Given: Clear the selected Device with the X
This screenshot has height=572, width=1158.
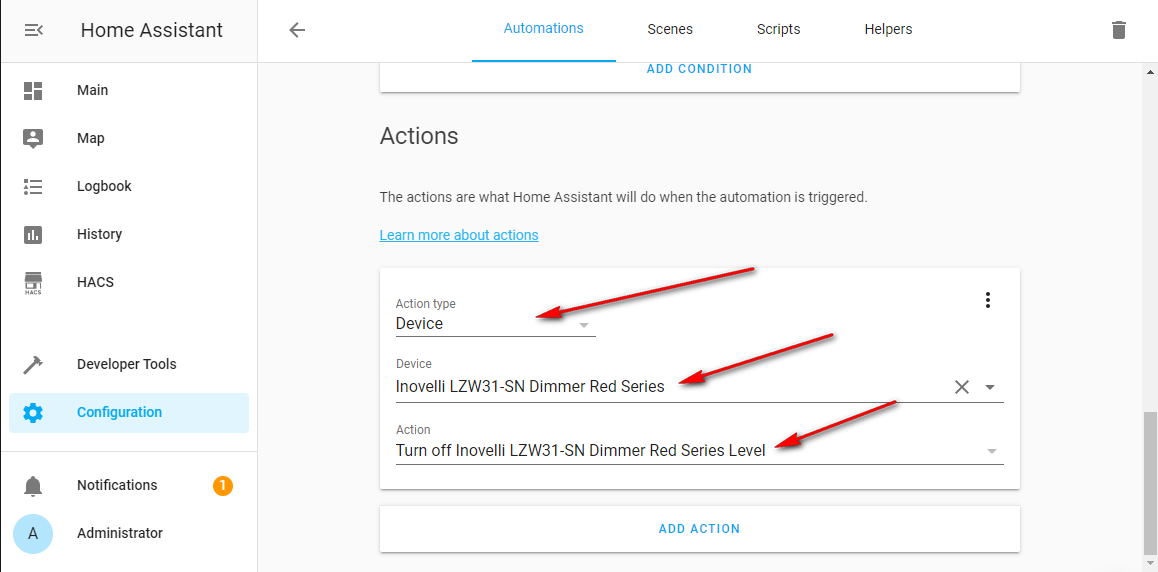Looking at the screenshot, I should click(x=962, y=387).
